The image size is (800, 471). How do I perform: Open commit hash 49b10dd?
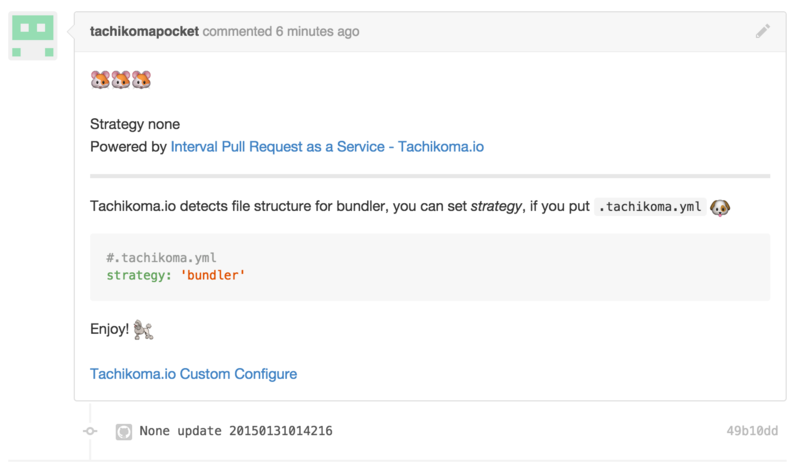point(751,431)
